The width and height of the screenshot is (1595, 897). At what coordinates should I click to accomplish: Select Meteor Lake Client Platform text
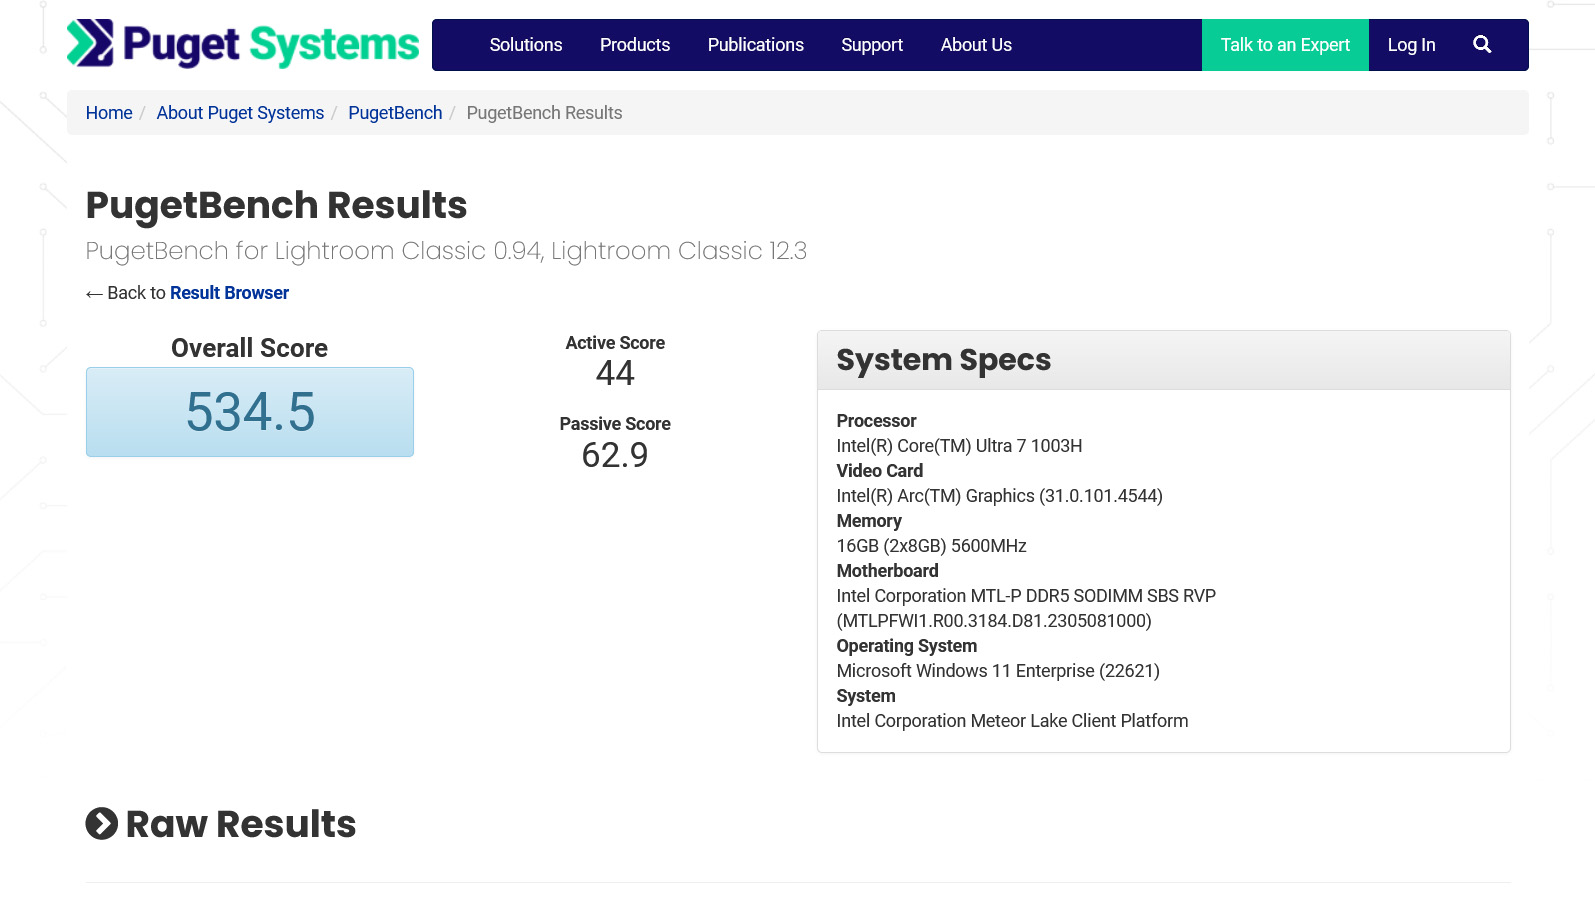[1012, 721]
